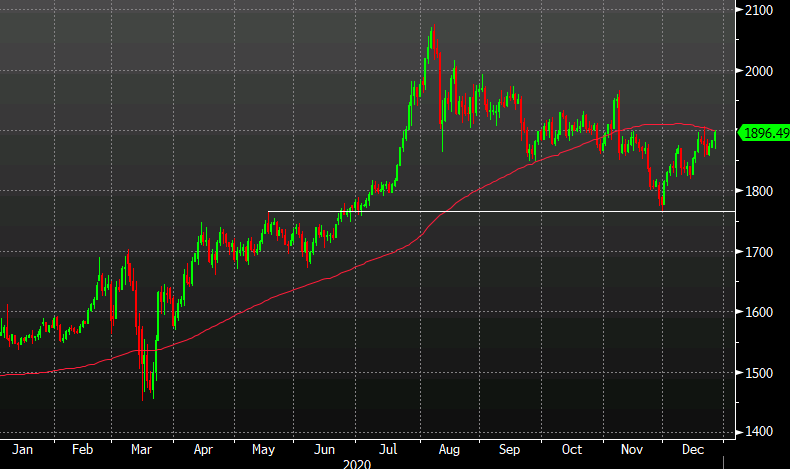Select the Jul label on time axis
Image resolution: width=790 pixels, height=469 pixels.
pos(388,449)
